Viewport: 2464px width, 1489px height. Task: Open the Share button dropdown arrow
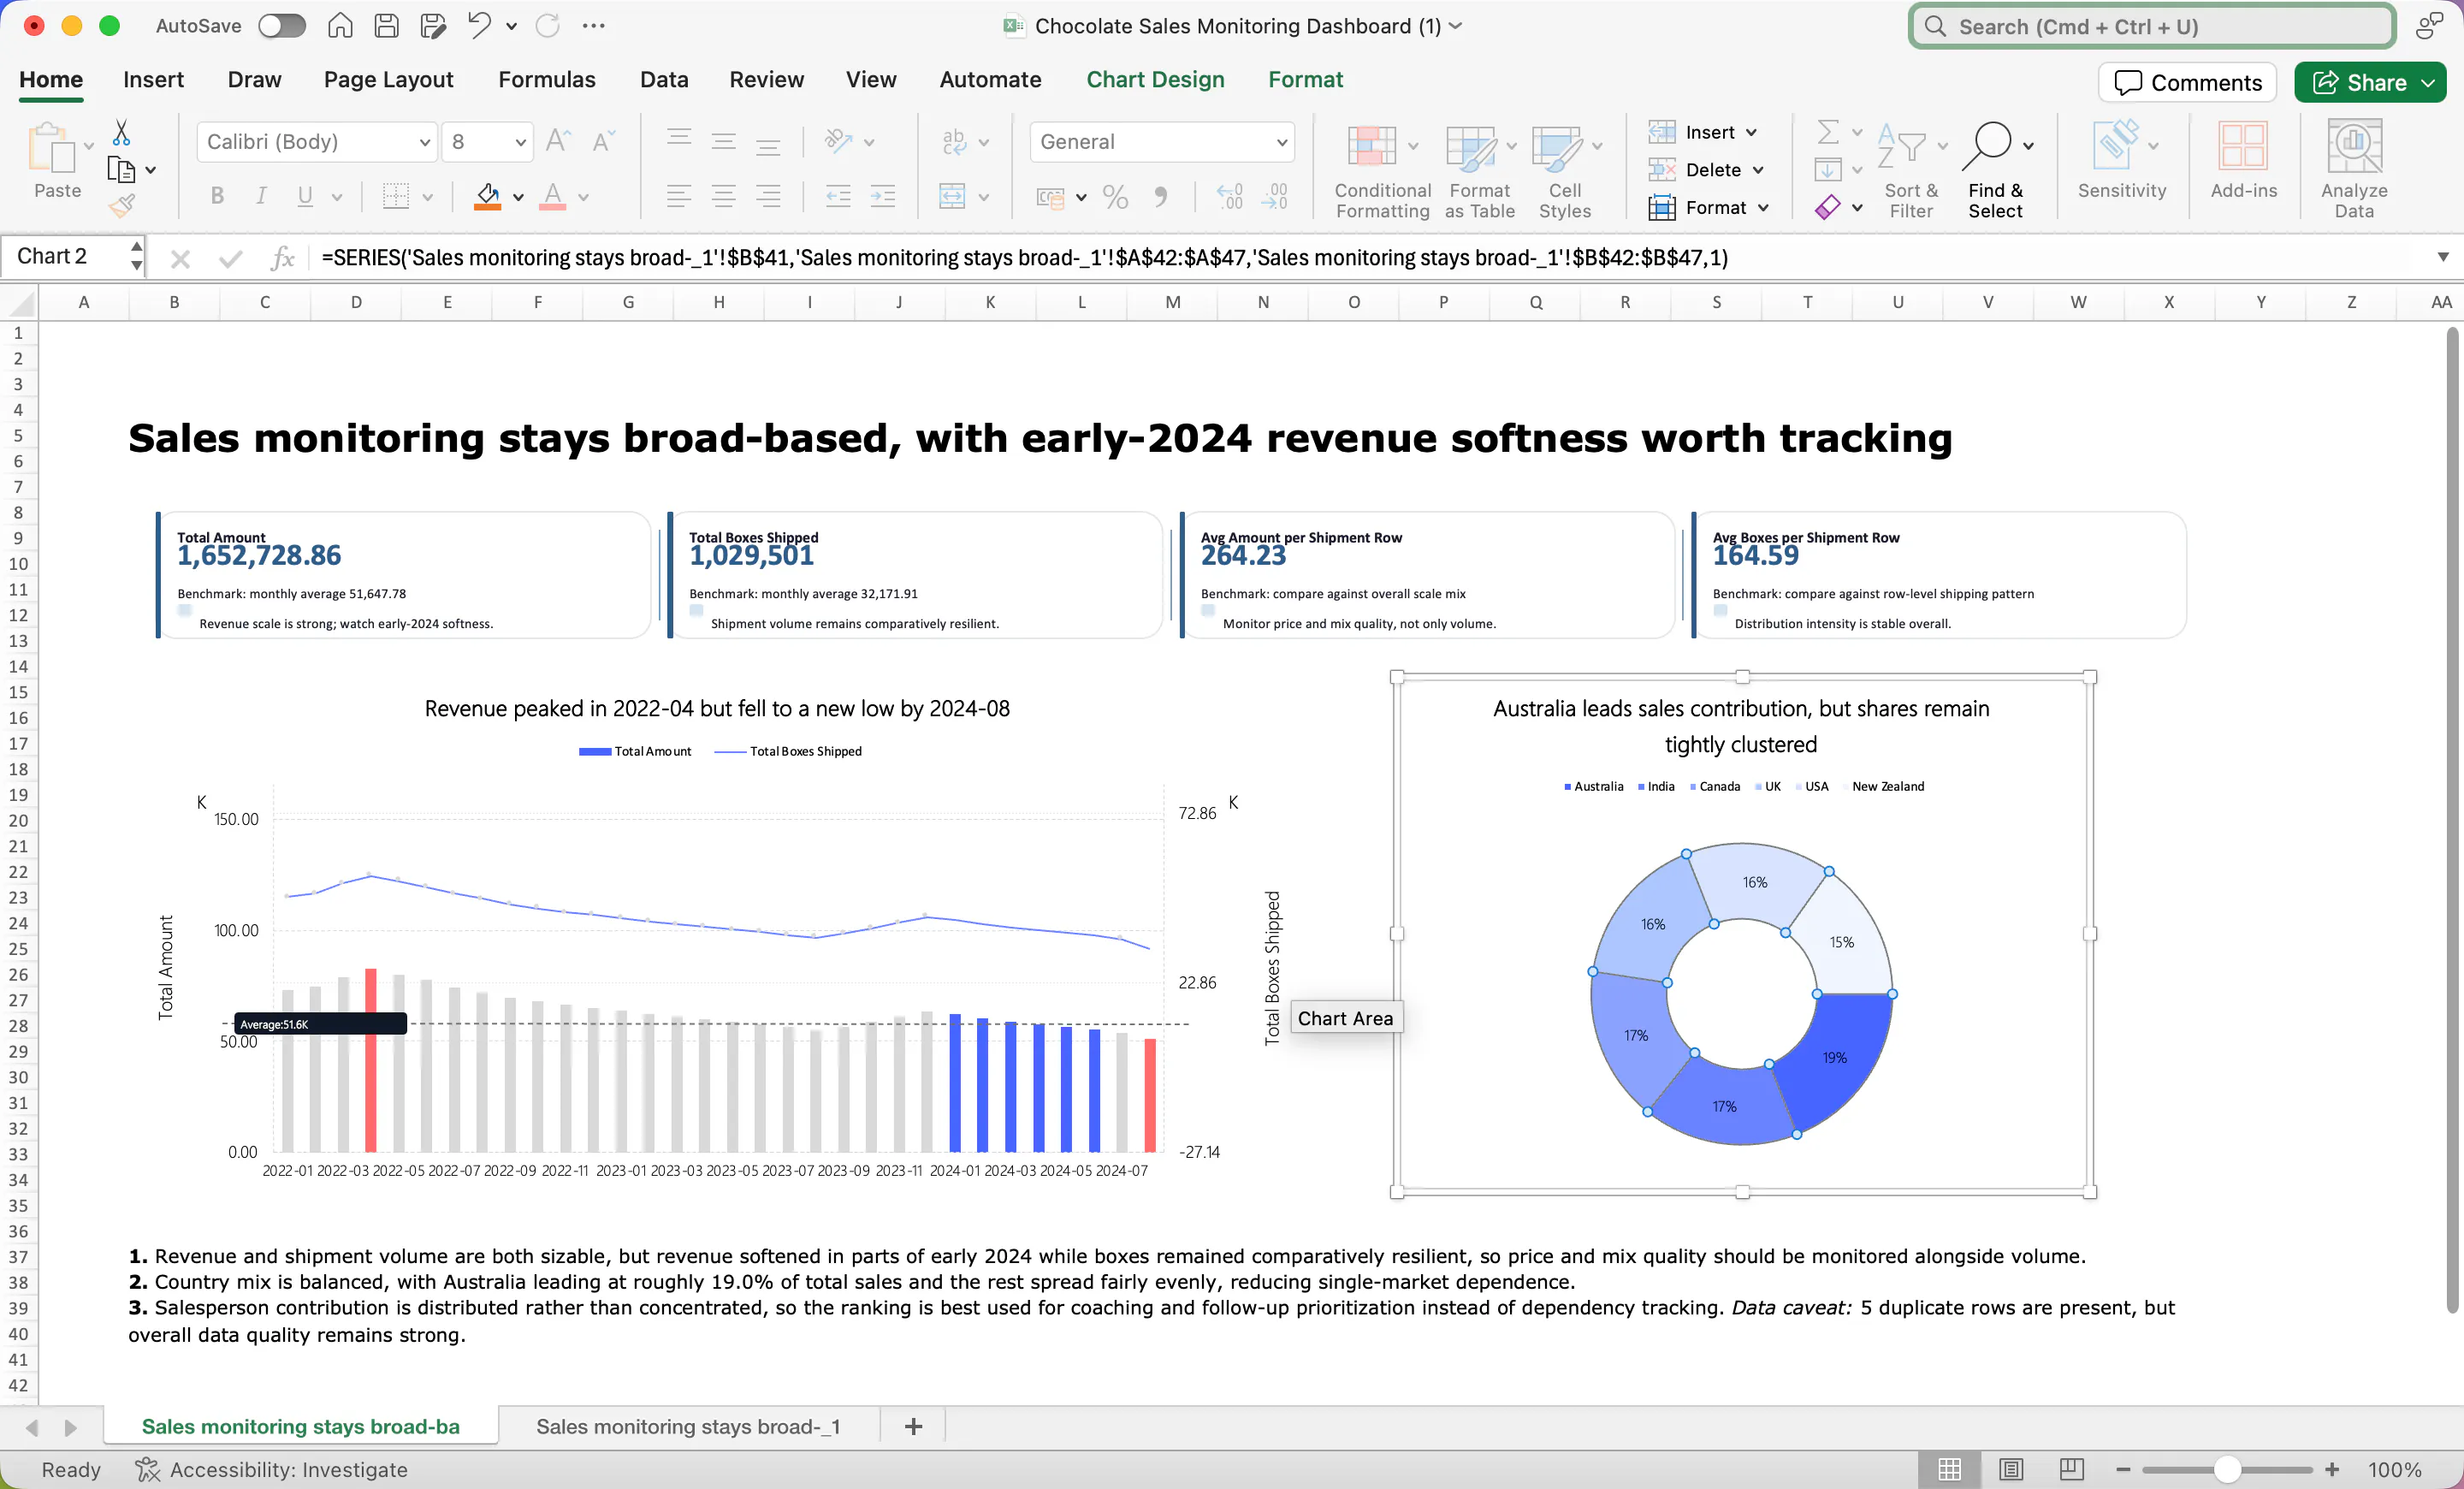2429,83
